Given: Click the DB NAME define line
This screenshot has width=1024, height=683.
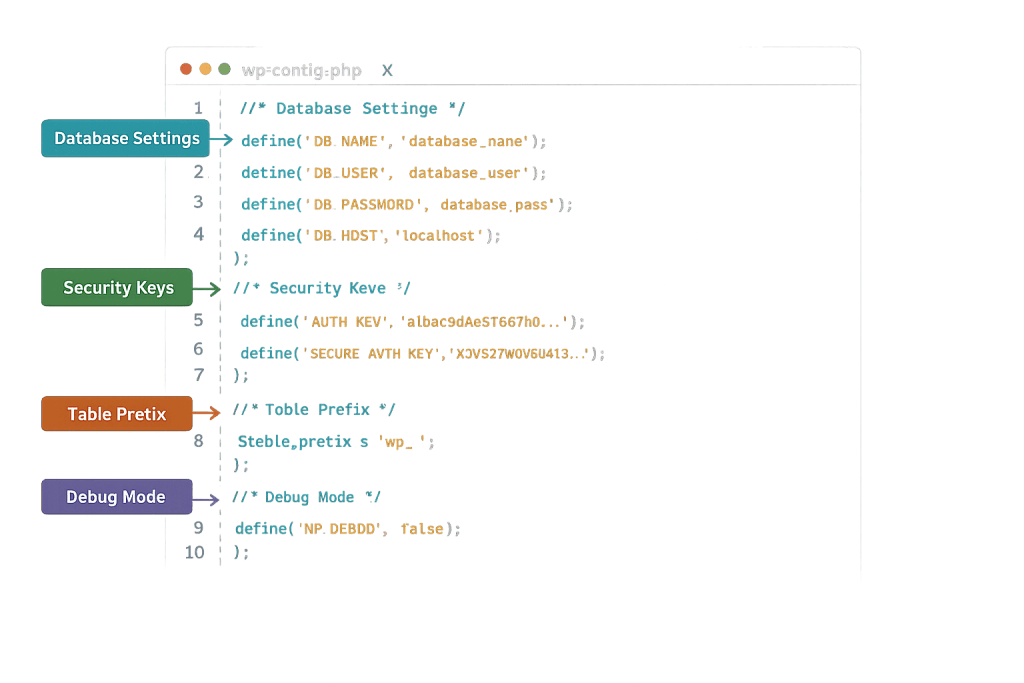Looking at the screenshot, I should click(394, 141).
